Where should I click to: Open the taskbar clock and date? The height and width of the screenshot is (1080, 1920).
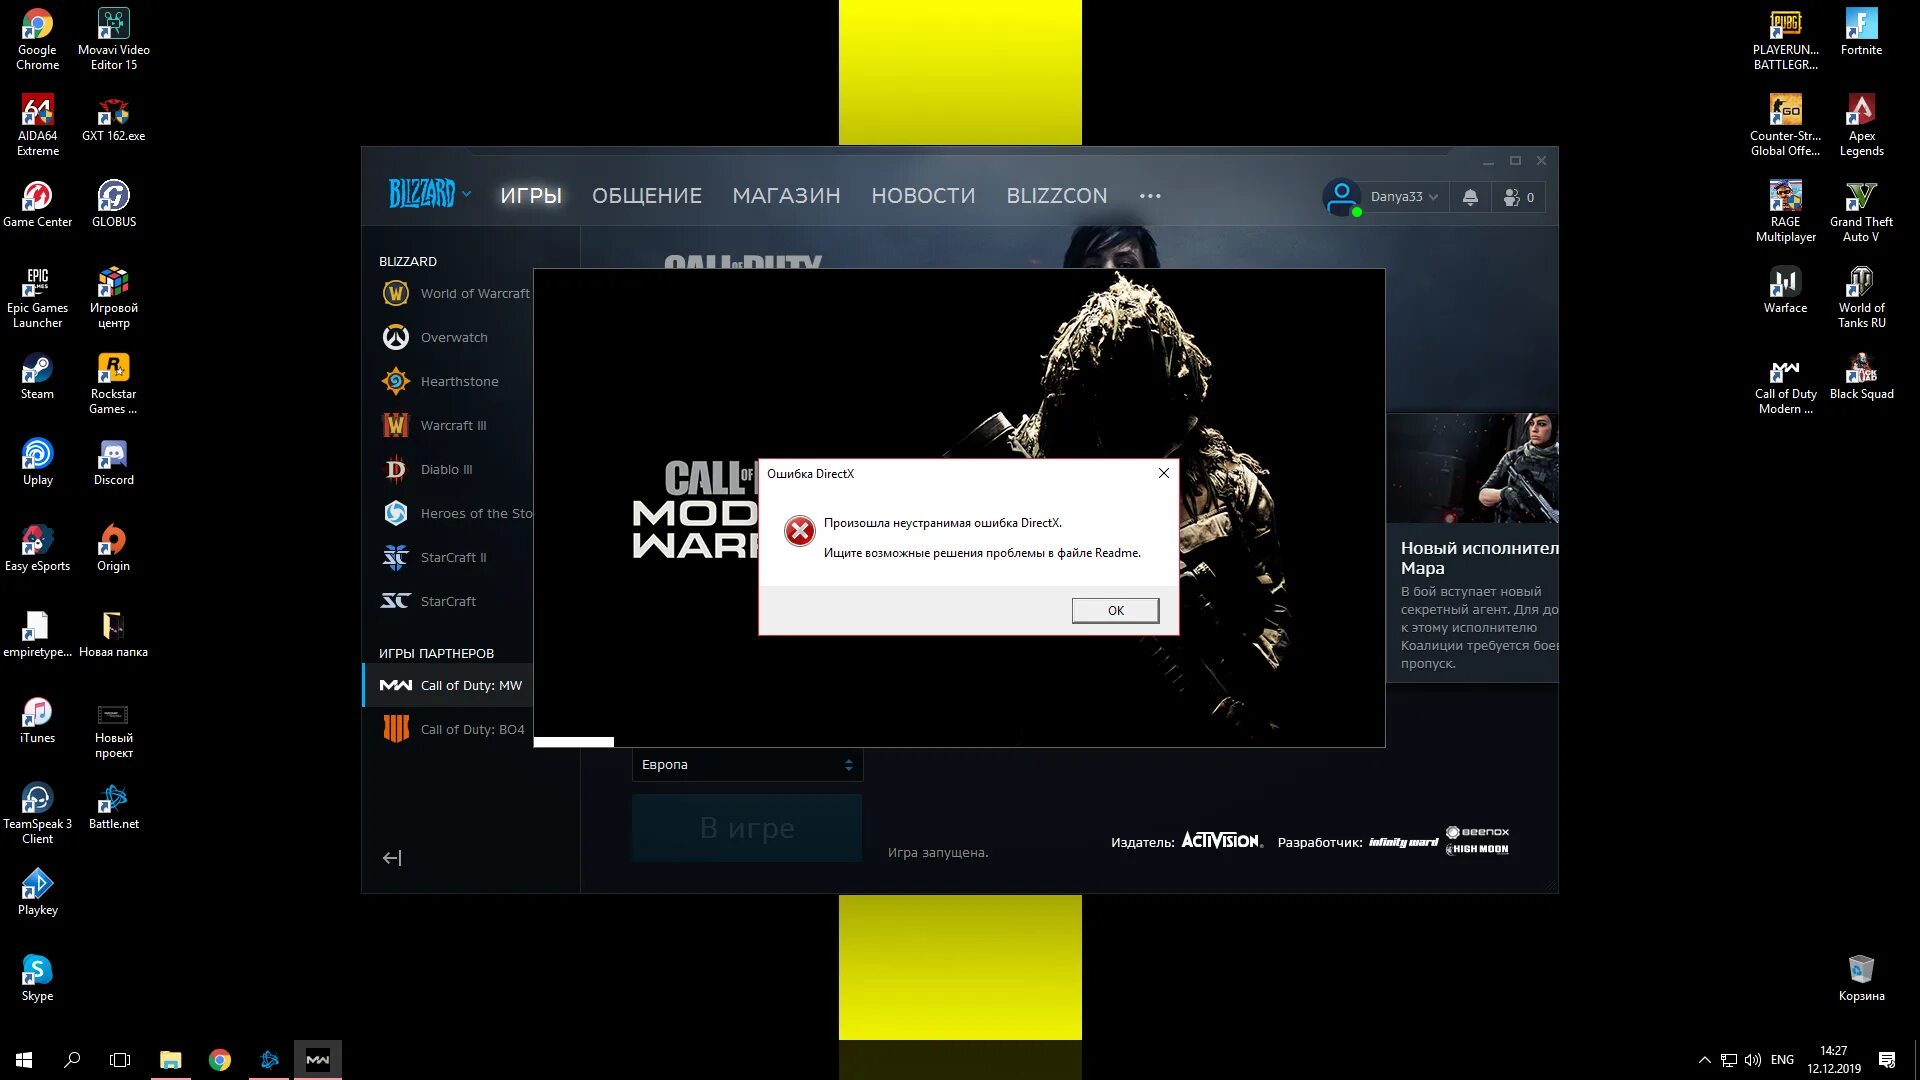click(1833, 1060)
